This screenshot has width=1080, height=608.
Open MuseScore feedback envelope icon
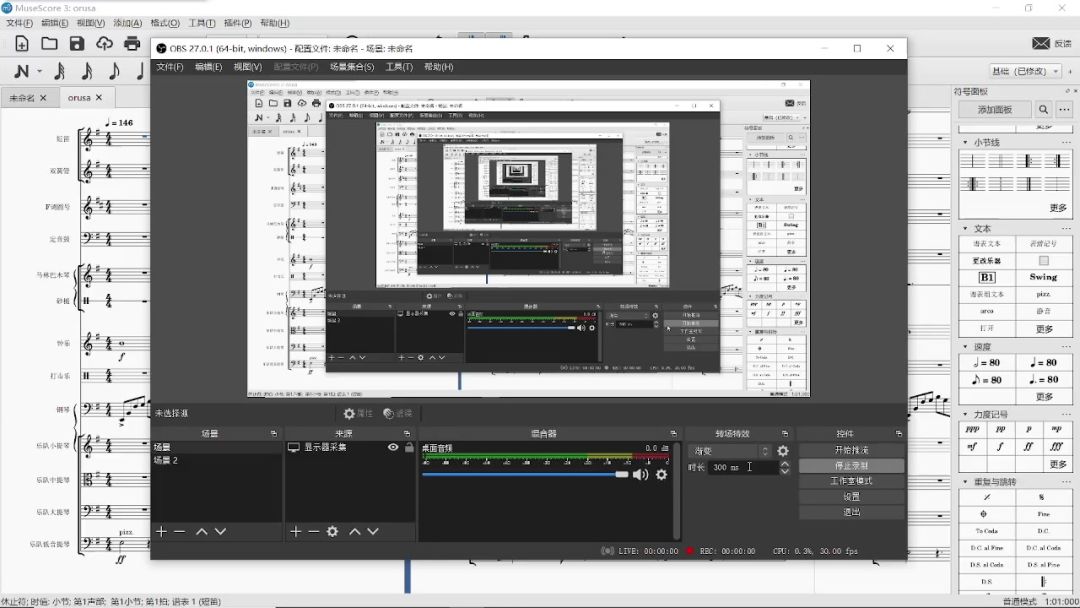click(1041, 43)
